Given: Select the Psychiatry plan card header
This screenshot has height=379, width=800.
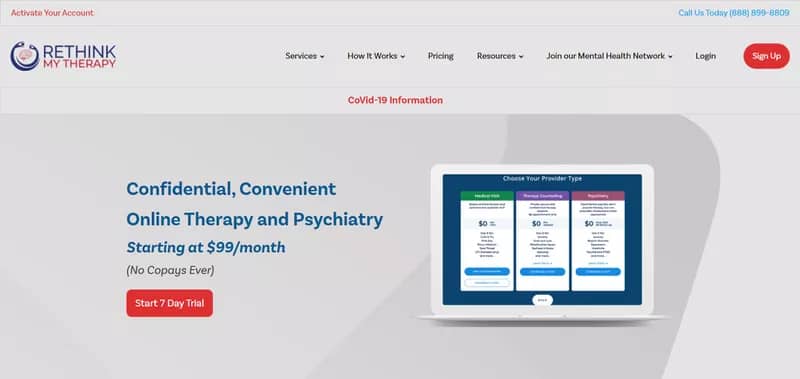Looking at the screenshot, I should click(x=598, y=195).
